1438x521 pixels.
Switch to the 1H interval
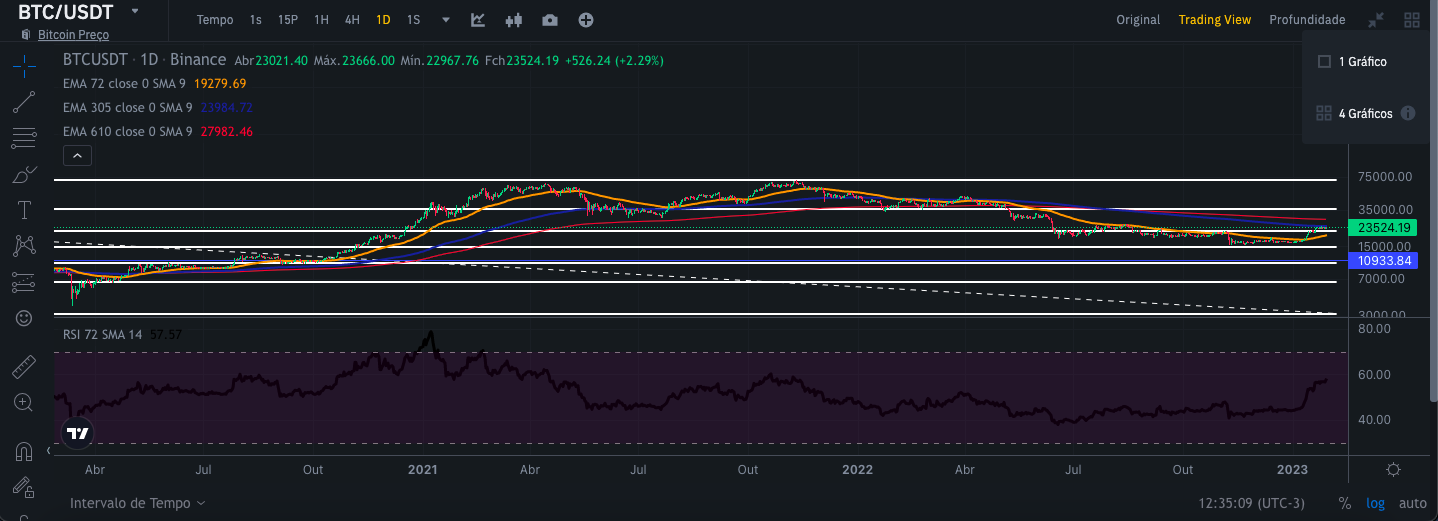321,20
